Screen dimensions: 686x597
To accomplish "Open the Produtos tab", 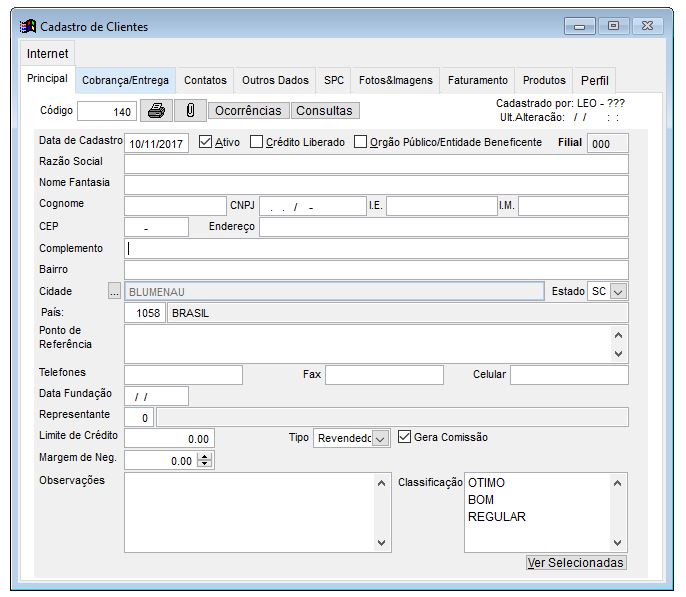I will click(544, 80).
